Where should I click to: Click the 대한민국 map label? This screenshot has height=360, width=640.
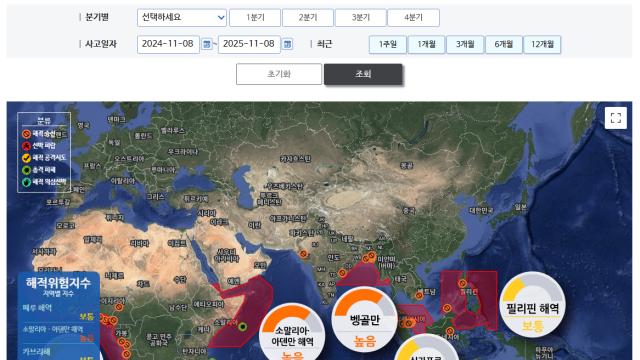pos(481,211)
